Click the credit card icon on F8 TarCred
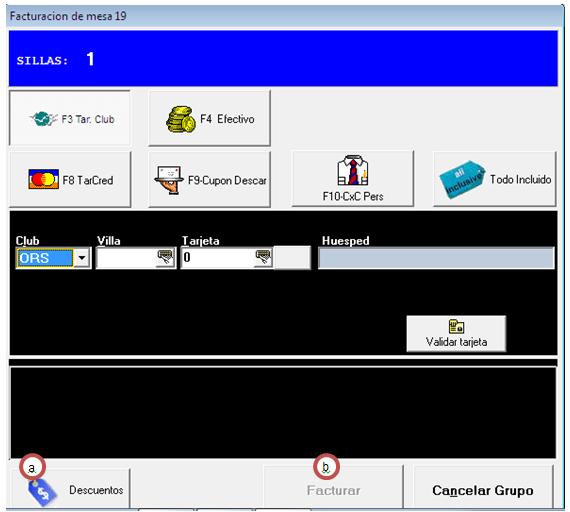 tap(44, 179)
